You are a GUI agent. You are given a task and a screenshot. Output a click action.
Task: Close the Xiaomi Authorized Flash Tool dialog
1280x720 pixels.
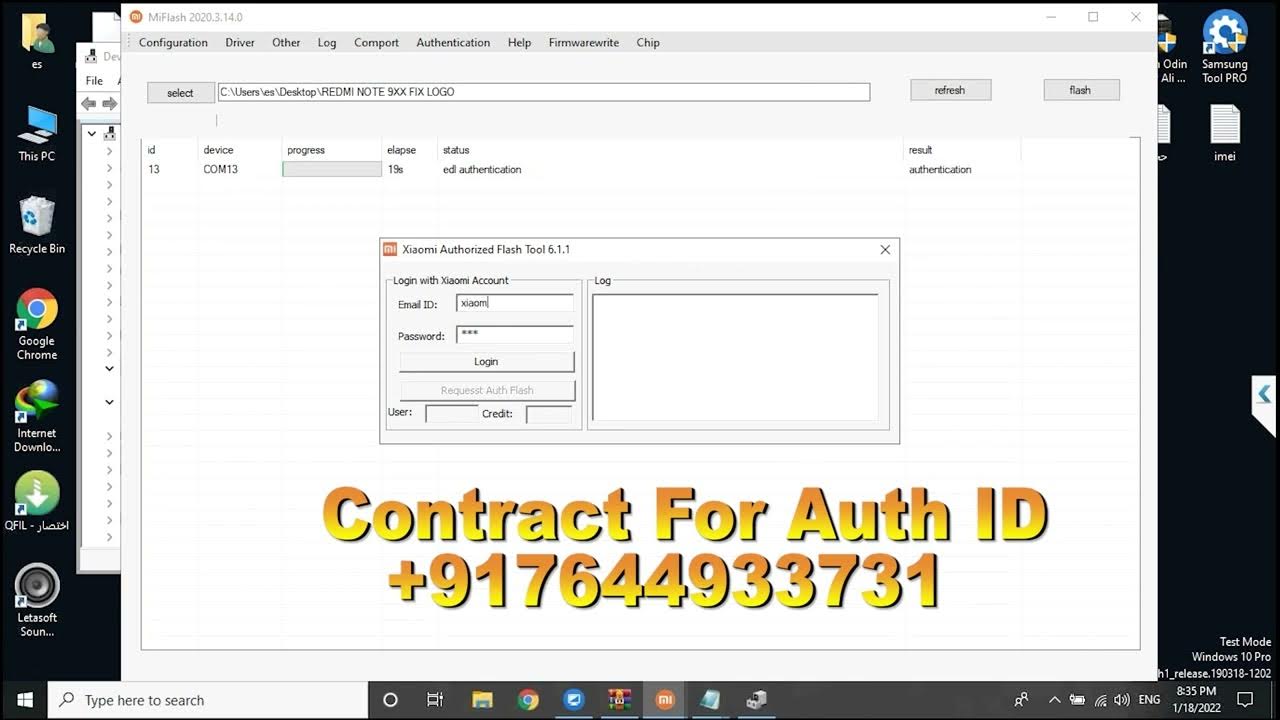[885, 249]
